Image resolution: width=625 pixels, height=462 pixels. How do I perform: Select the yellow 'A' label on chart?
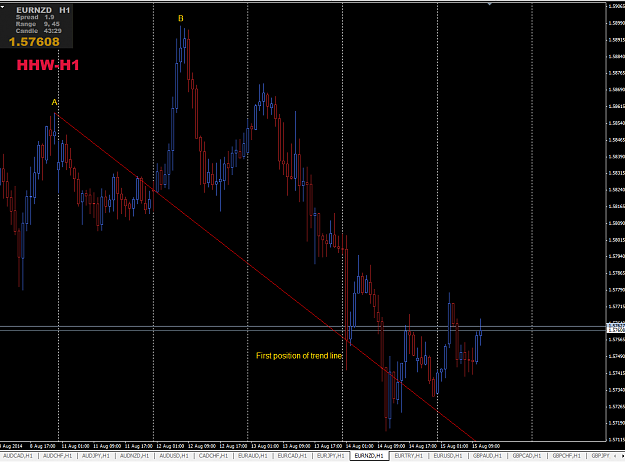tap(55, 102)
